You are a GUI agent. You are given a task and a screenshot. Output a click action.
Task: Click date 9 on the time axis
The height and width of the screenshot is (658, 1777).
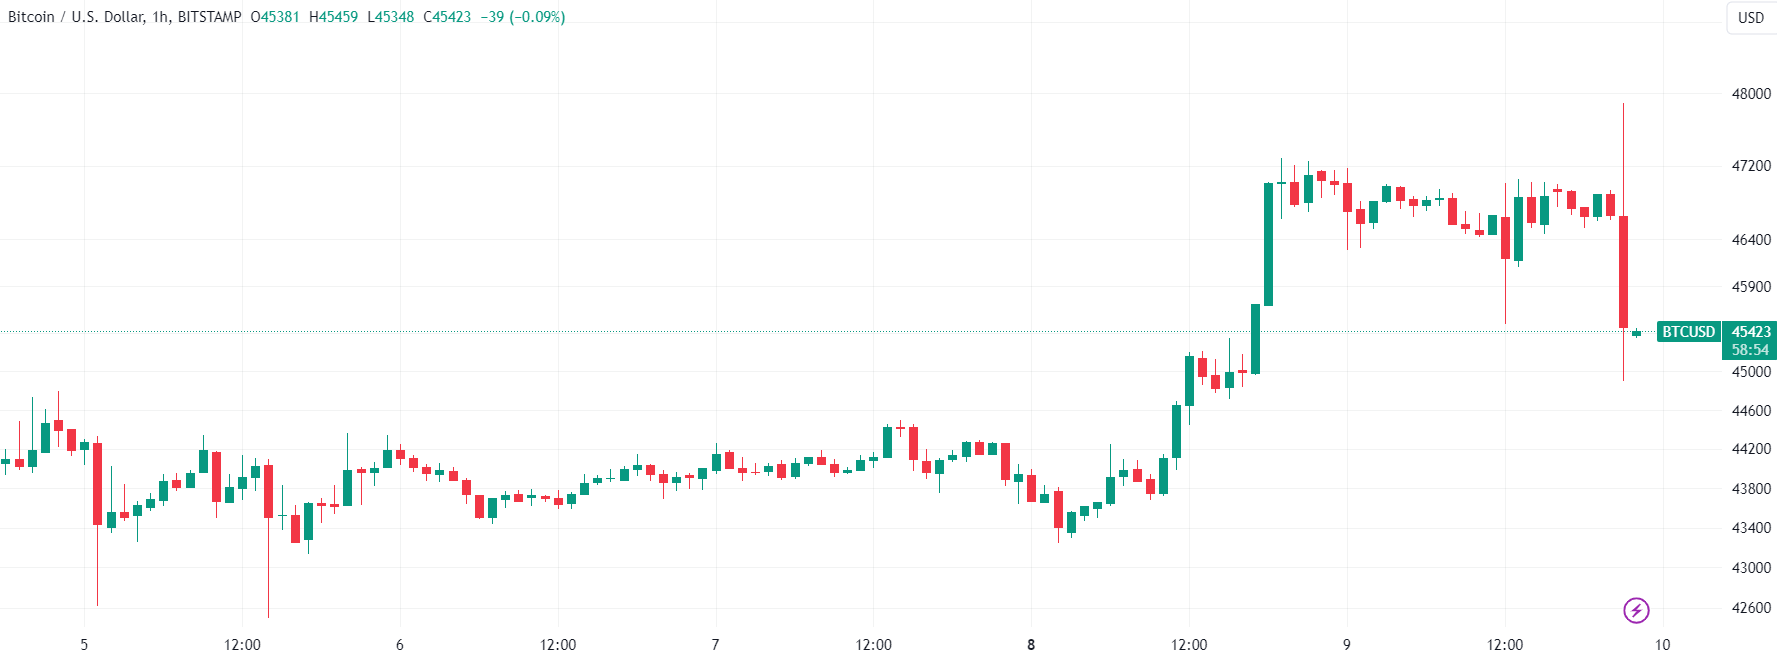pos(1347,645)
